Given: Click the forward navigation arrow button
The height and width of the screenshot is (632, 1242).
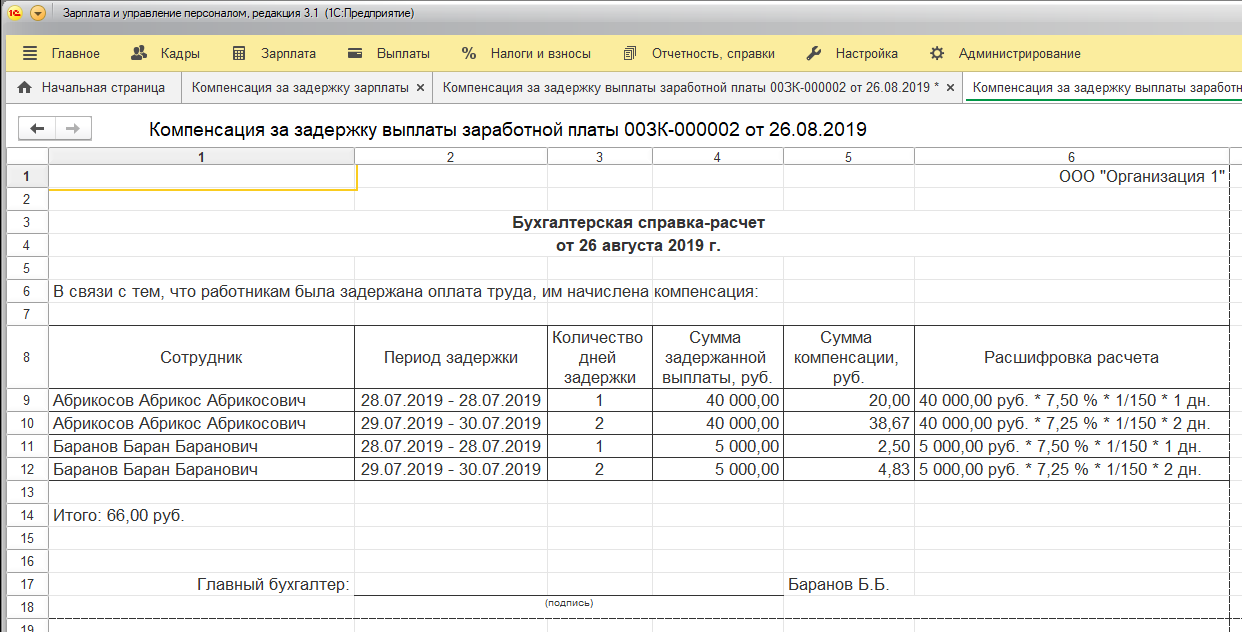Looking at the screenshot, I should 73,128.
